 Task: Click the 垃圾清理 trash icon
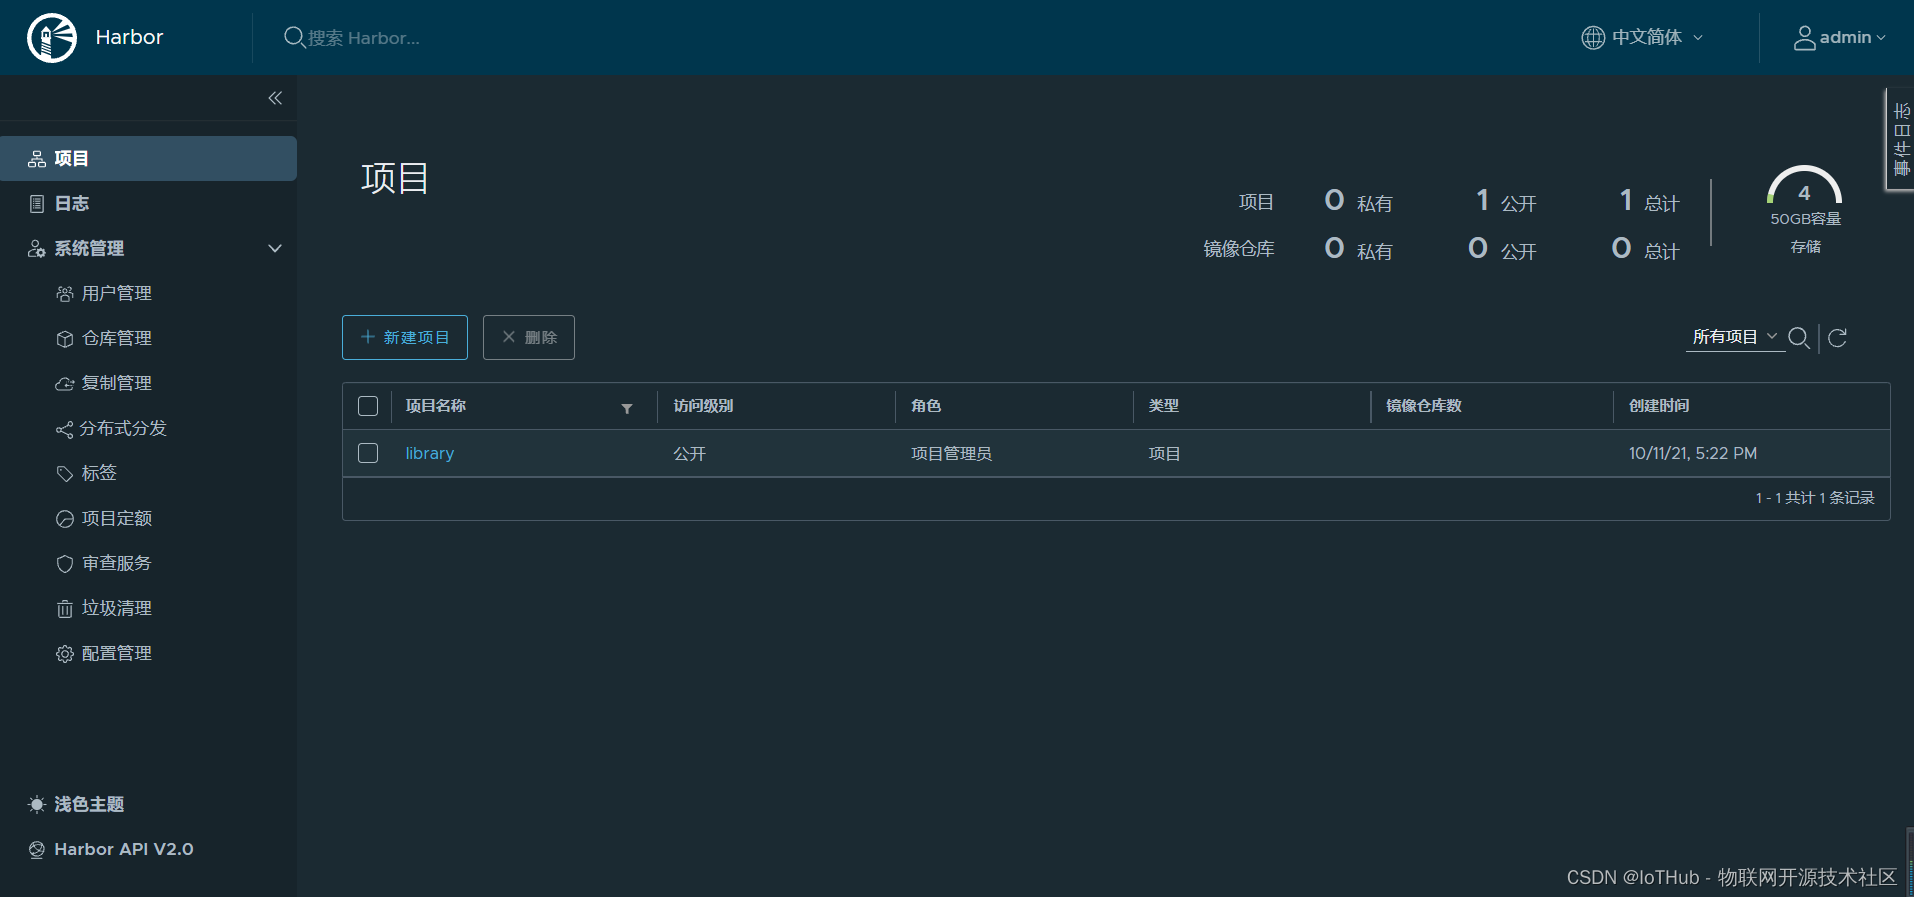(x=65, y=609)
